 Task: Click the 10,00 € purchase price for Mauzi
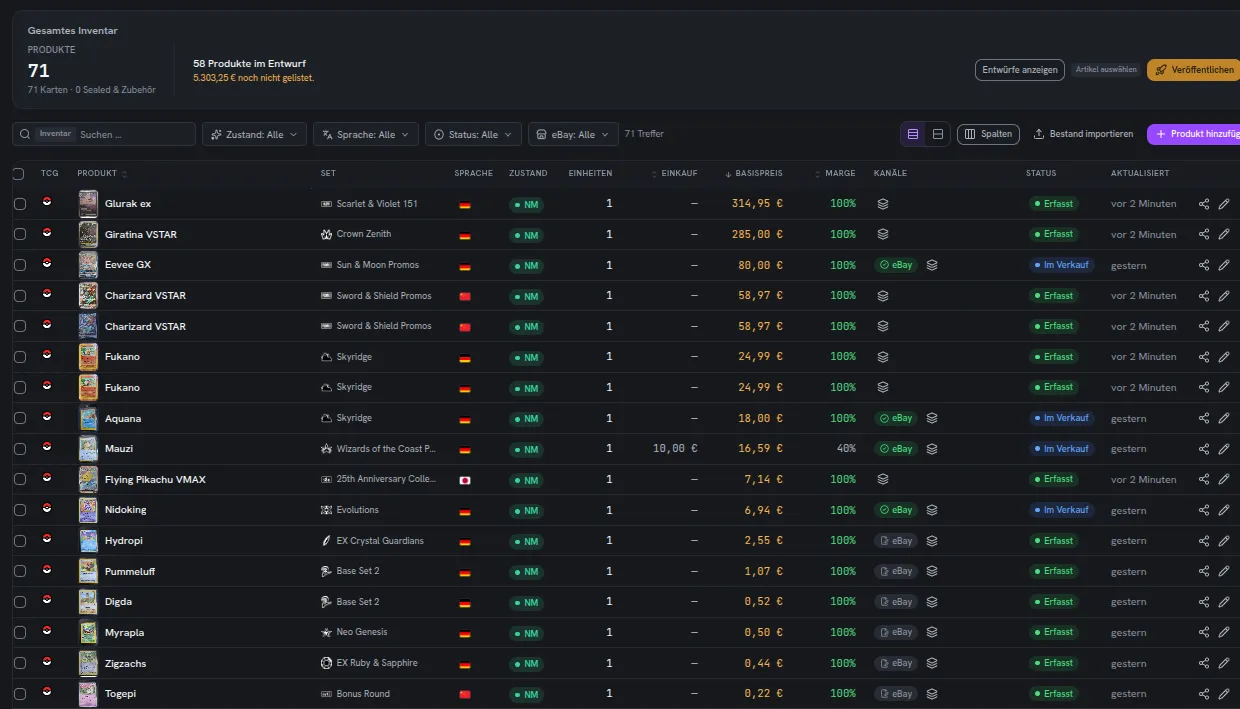point(674,449)
